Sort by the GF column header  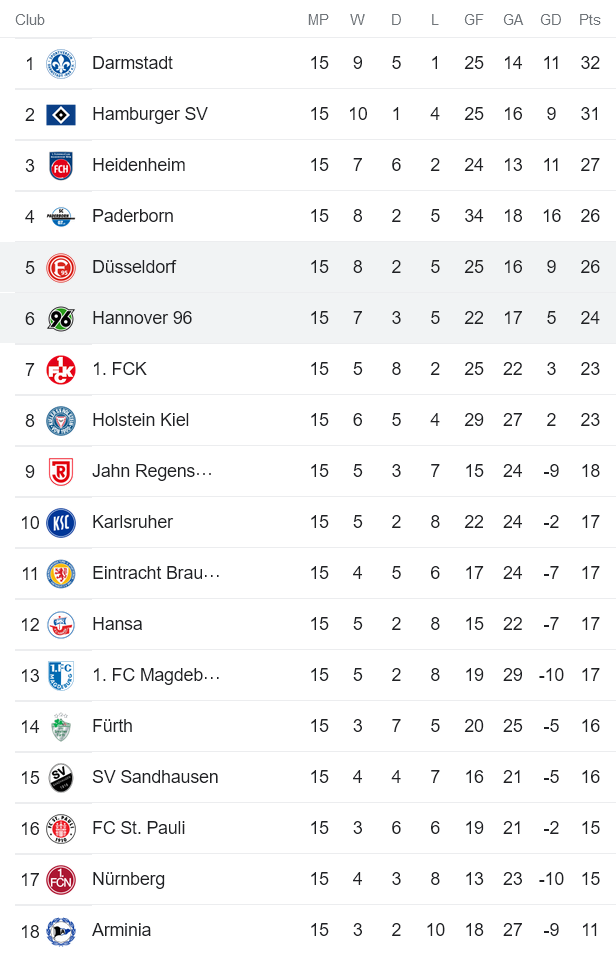(x=474, y=19)
